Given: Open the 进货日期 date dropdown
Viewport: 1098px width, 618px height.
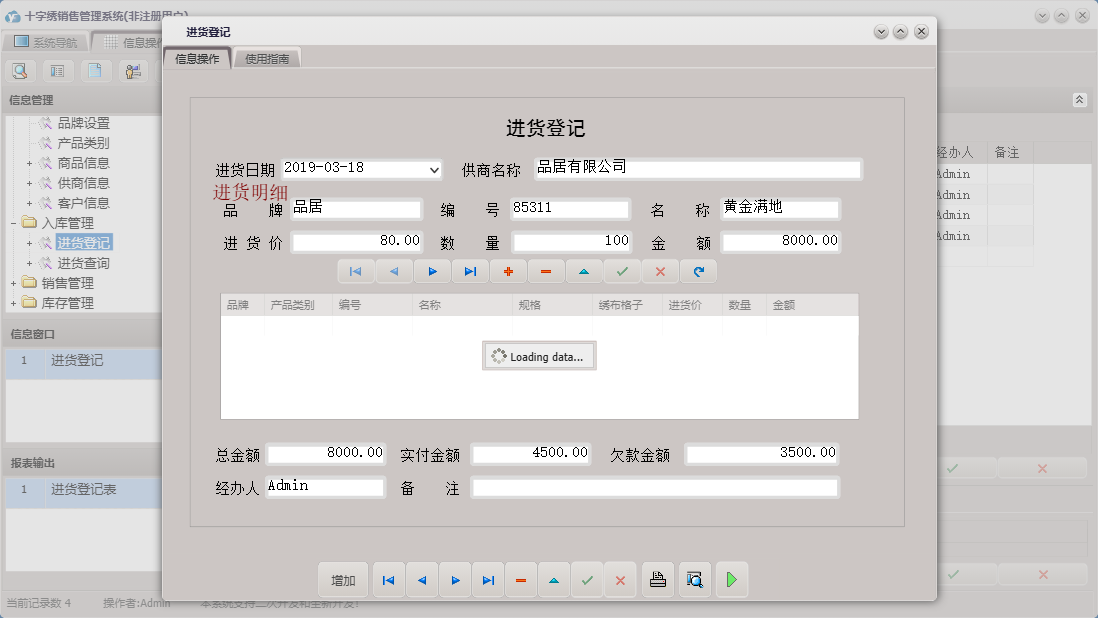Looking at the screenshot, I should (x=432, y=168).
